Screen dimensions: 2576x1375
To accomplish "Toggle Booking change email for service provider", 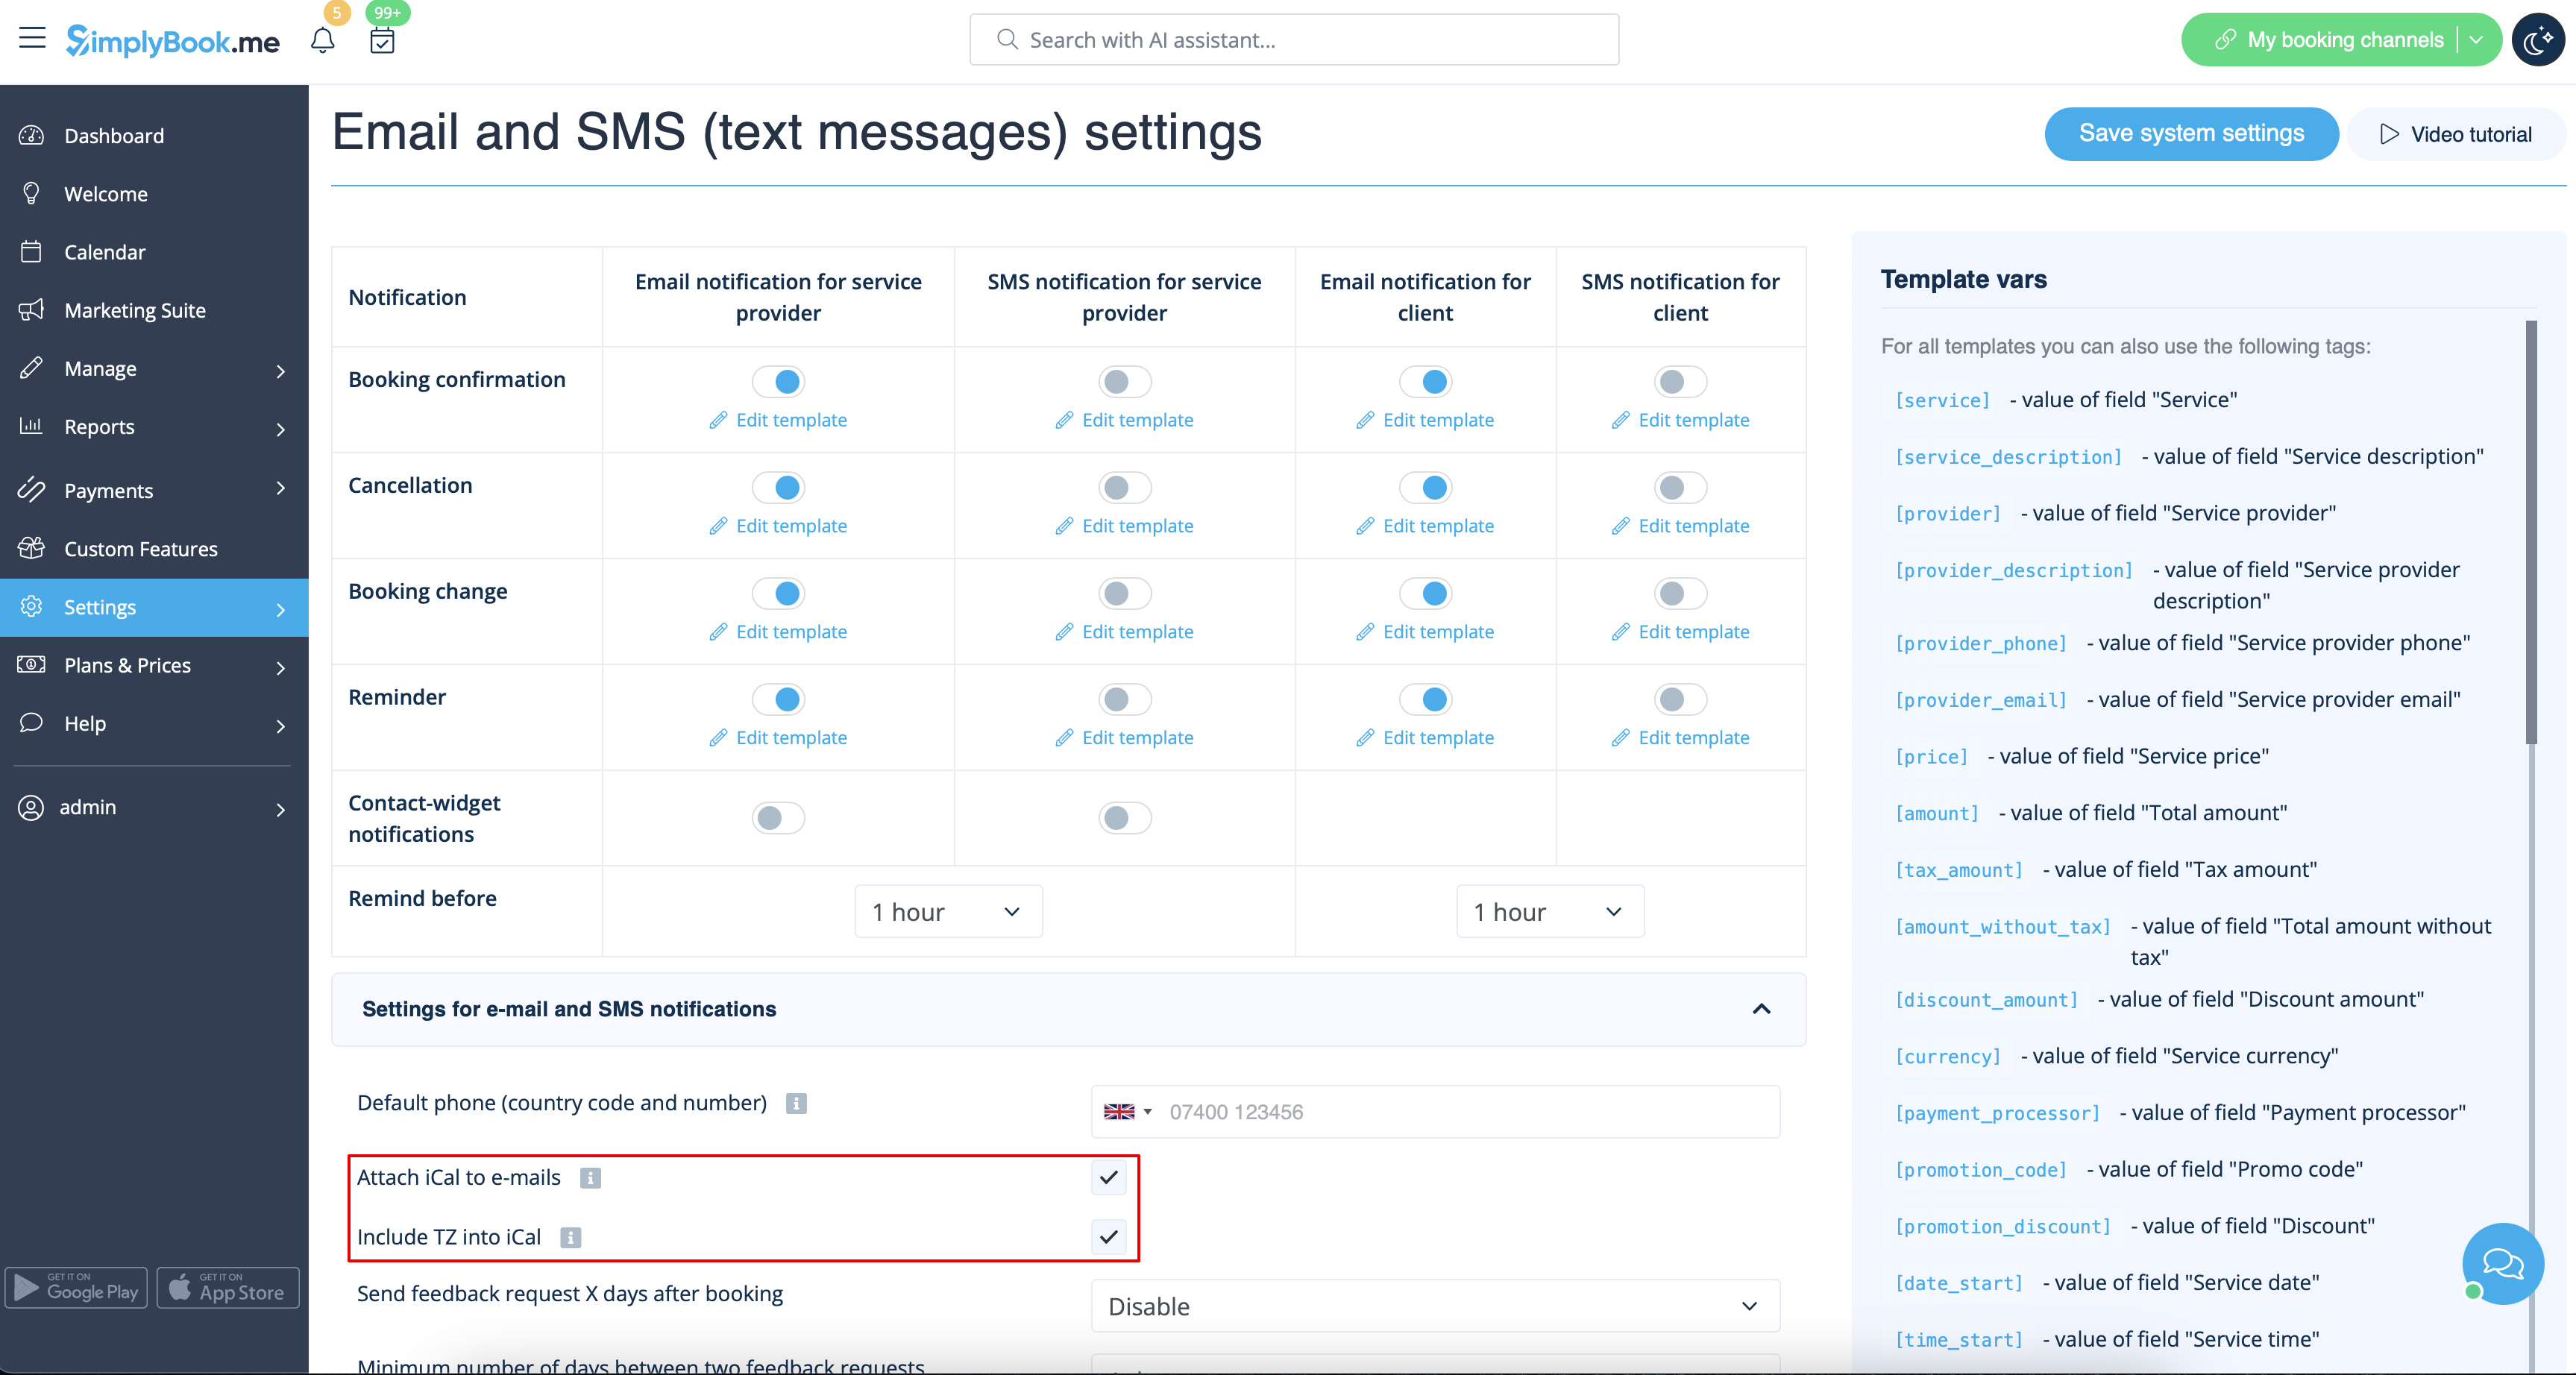I will (x=778, y=593).
